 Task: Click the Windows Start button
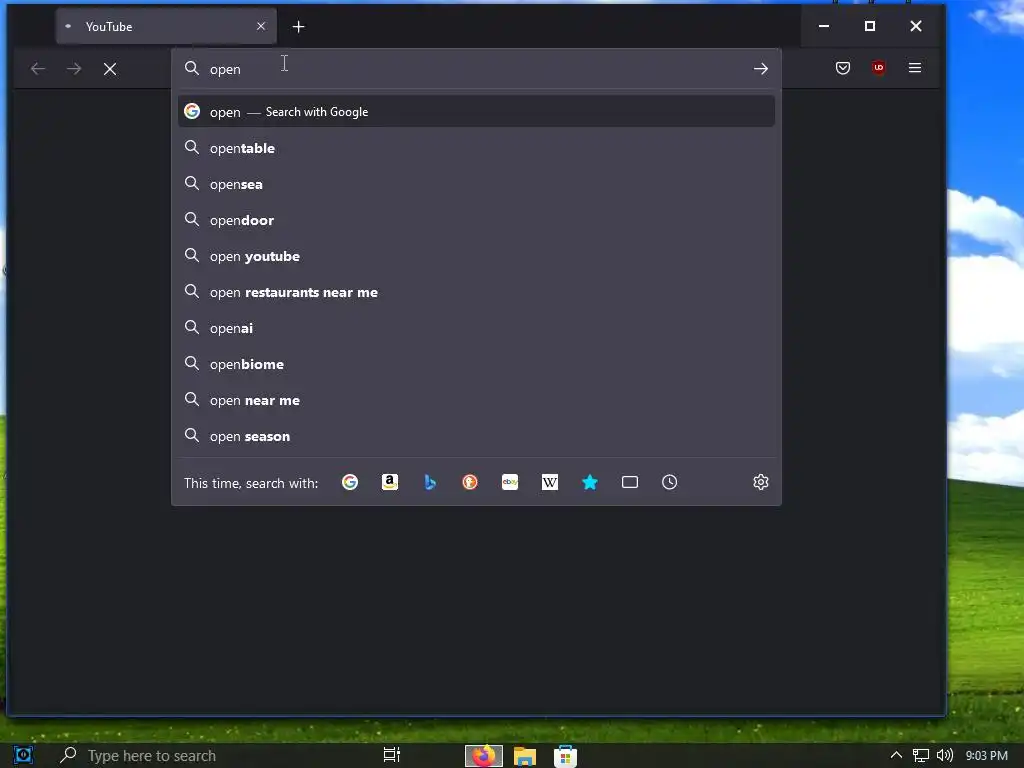click(x=23, y=756)
